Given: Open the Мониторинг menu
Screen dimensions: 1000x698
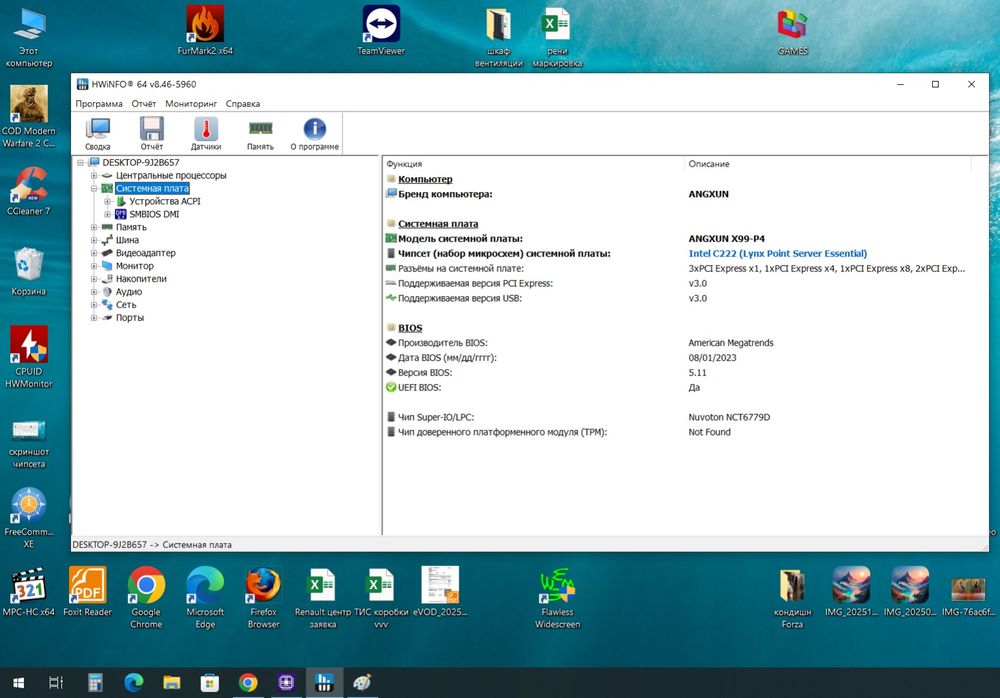Looking at the screenshot, I should [191, 103].
